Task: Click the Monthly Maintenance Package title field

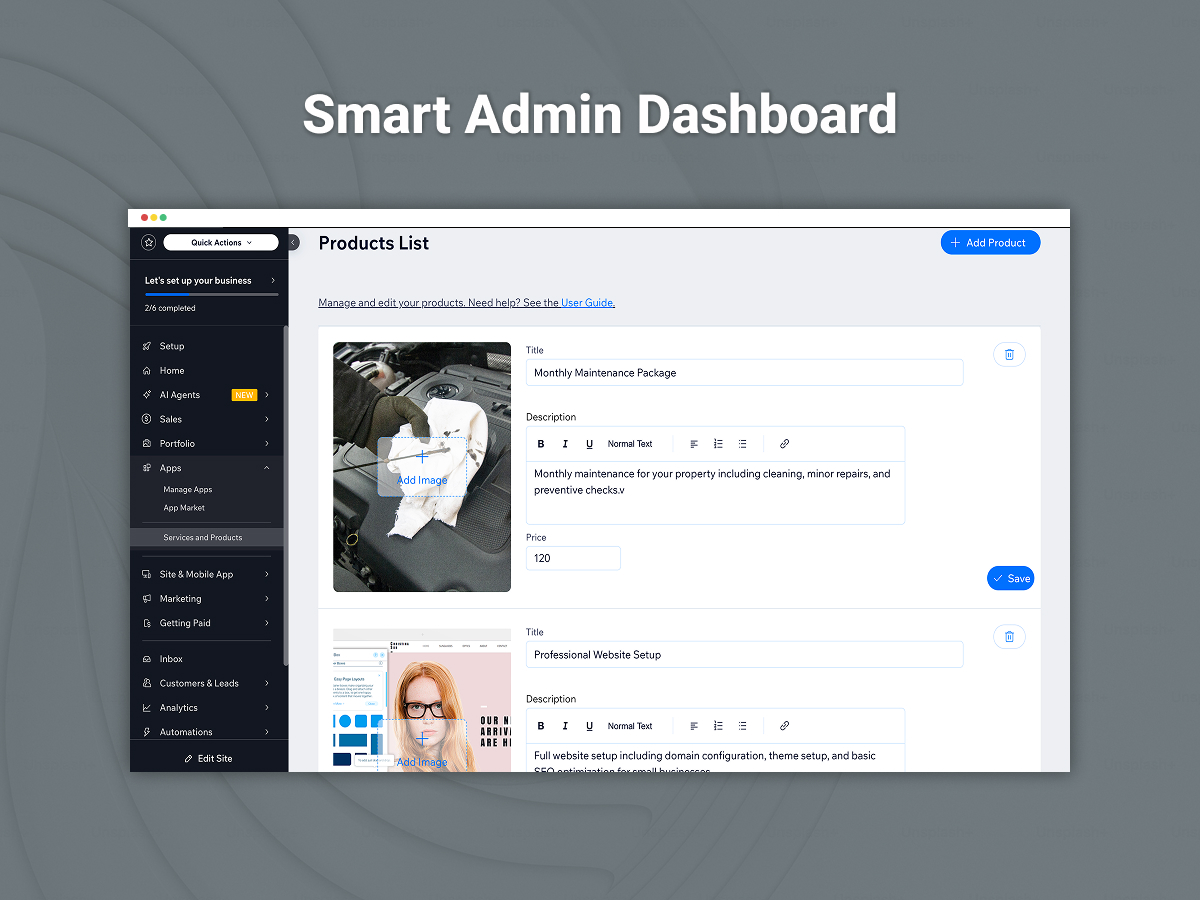Action: pos(745,373)
